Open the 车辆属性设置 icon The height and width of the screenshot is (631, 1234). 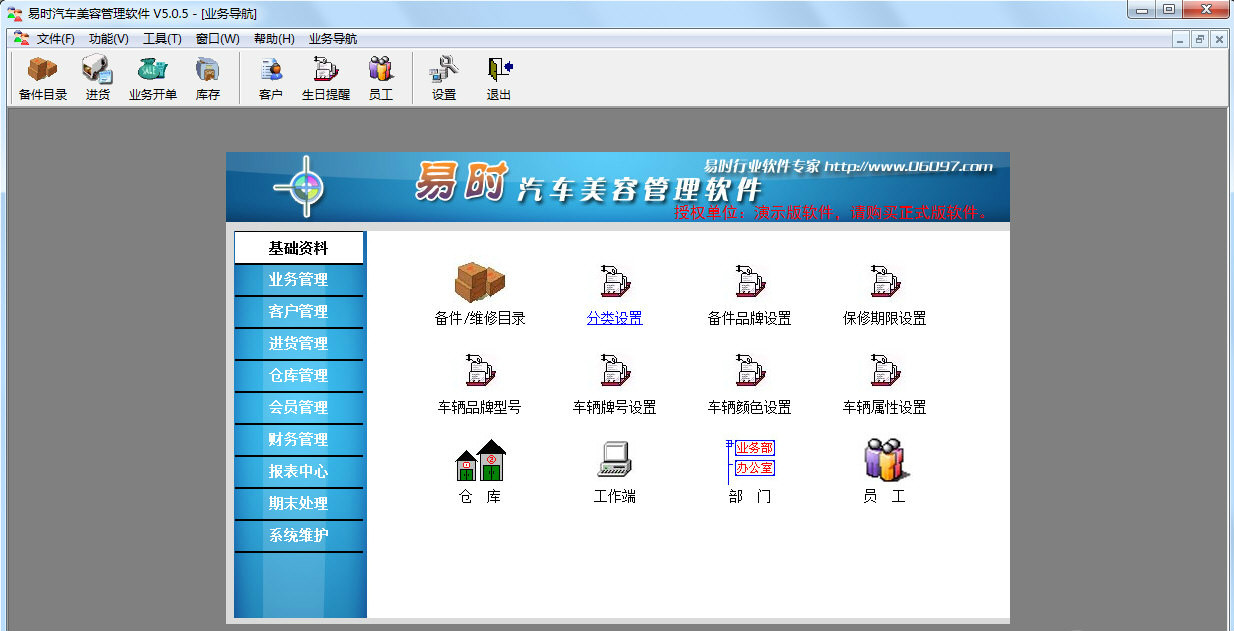point(885,371)
